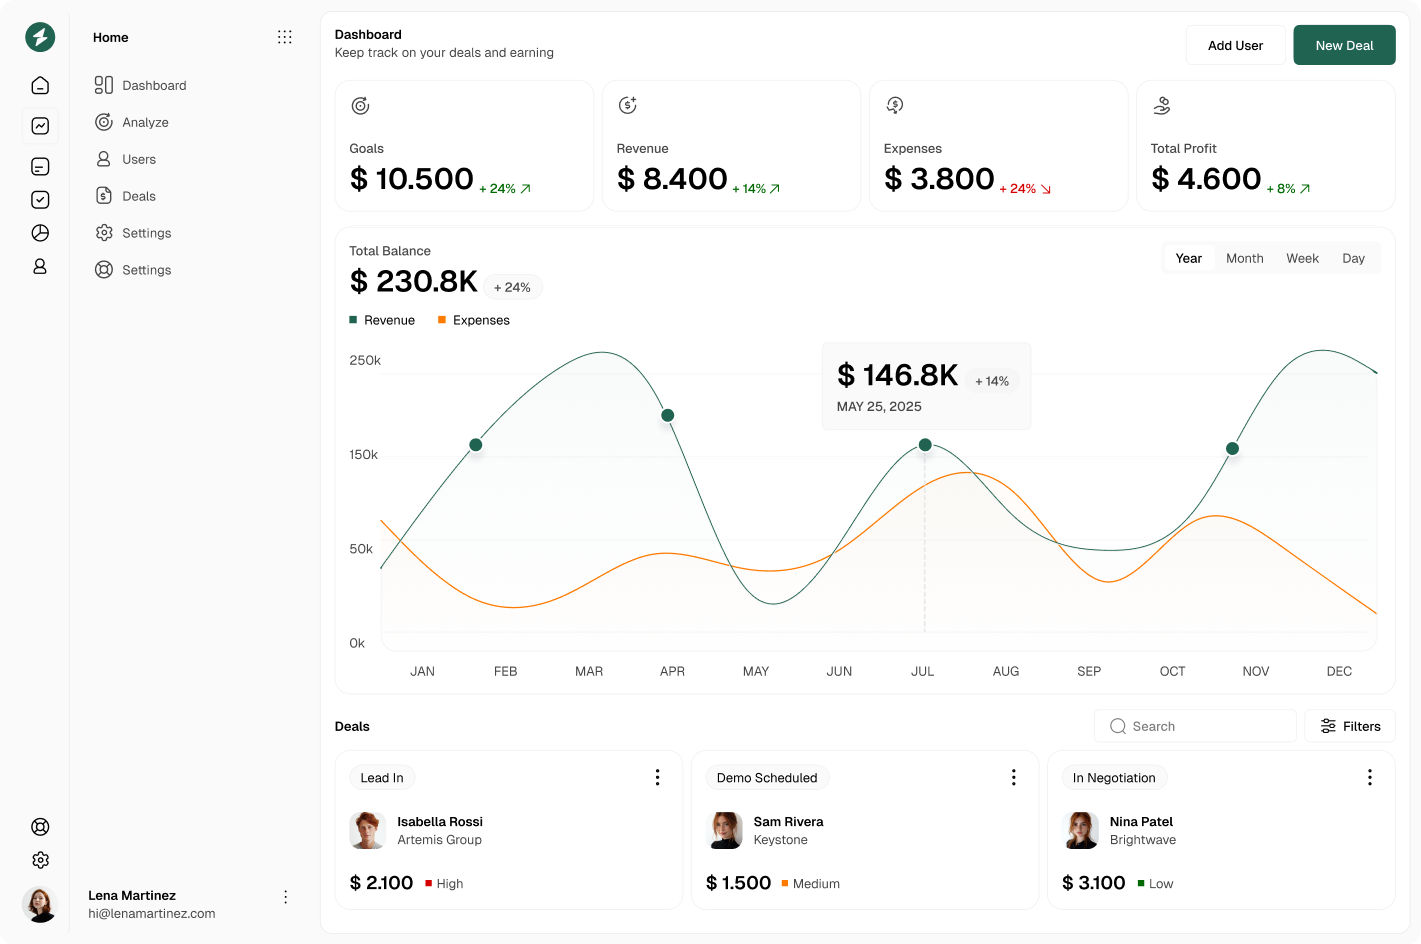This screenshot has width=1421, height=944.
Task: Open the lifebuoy support icon at rail bottom
Action: tap(40, 827)
